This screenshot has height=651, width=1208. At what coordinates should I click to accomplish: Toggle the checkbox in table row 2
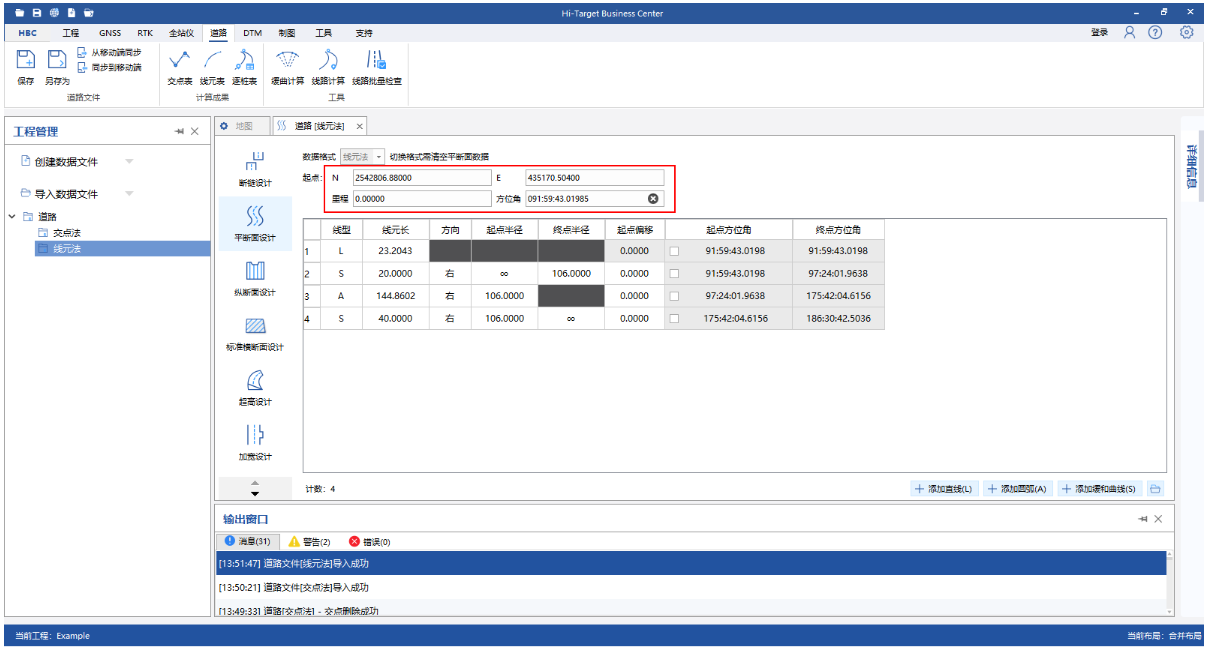[x=675, y=273]
